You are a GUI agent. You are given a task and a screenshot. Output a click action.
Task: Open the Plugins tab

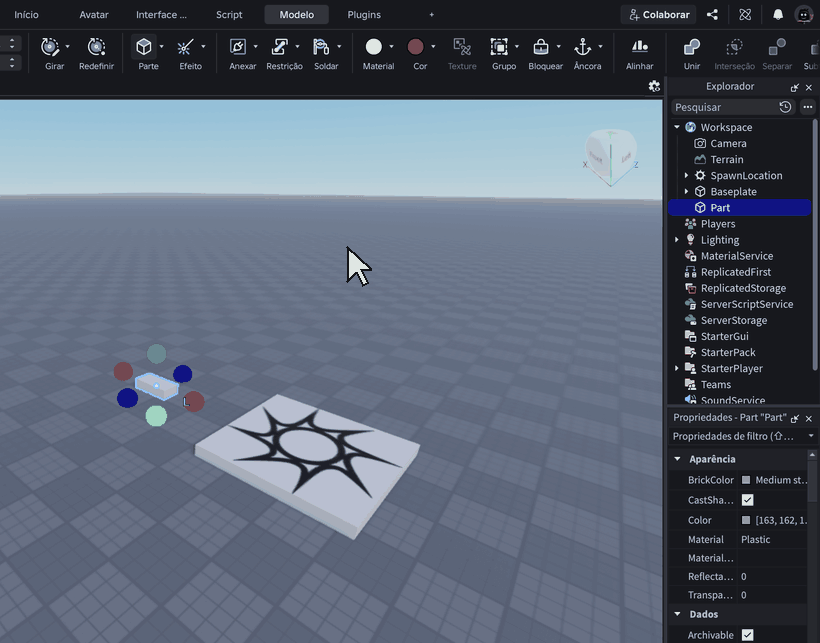364,15
